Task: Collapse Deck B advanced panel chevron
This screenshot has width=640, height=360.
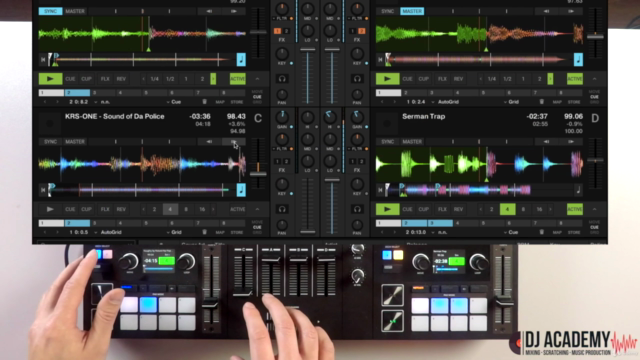Action: tap(595, 79)
